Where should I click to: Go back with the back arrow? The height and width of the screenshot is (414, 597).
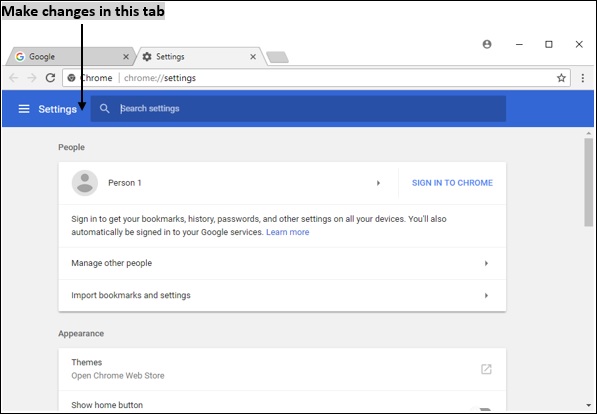pos(13,78)
